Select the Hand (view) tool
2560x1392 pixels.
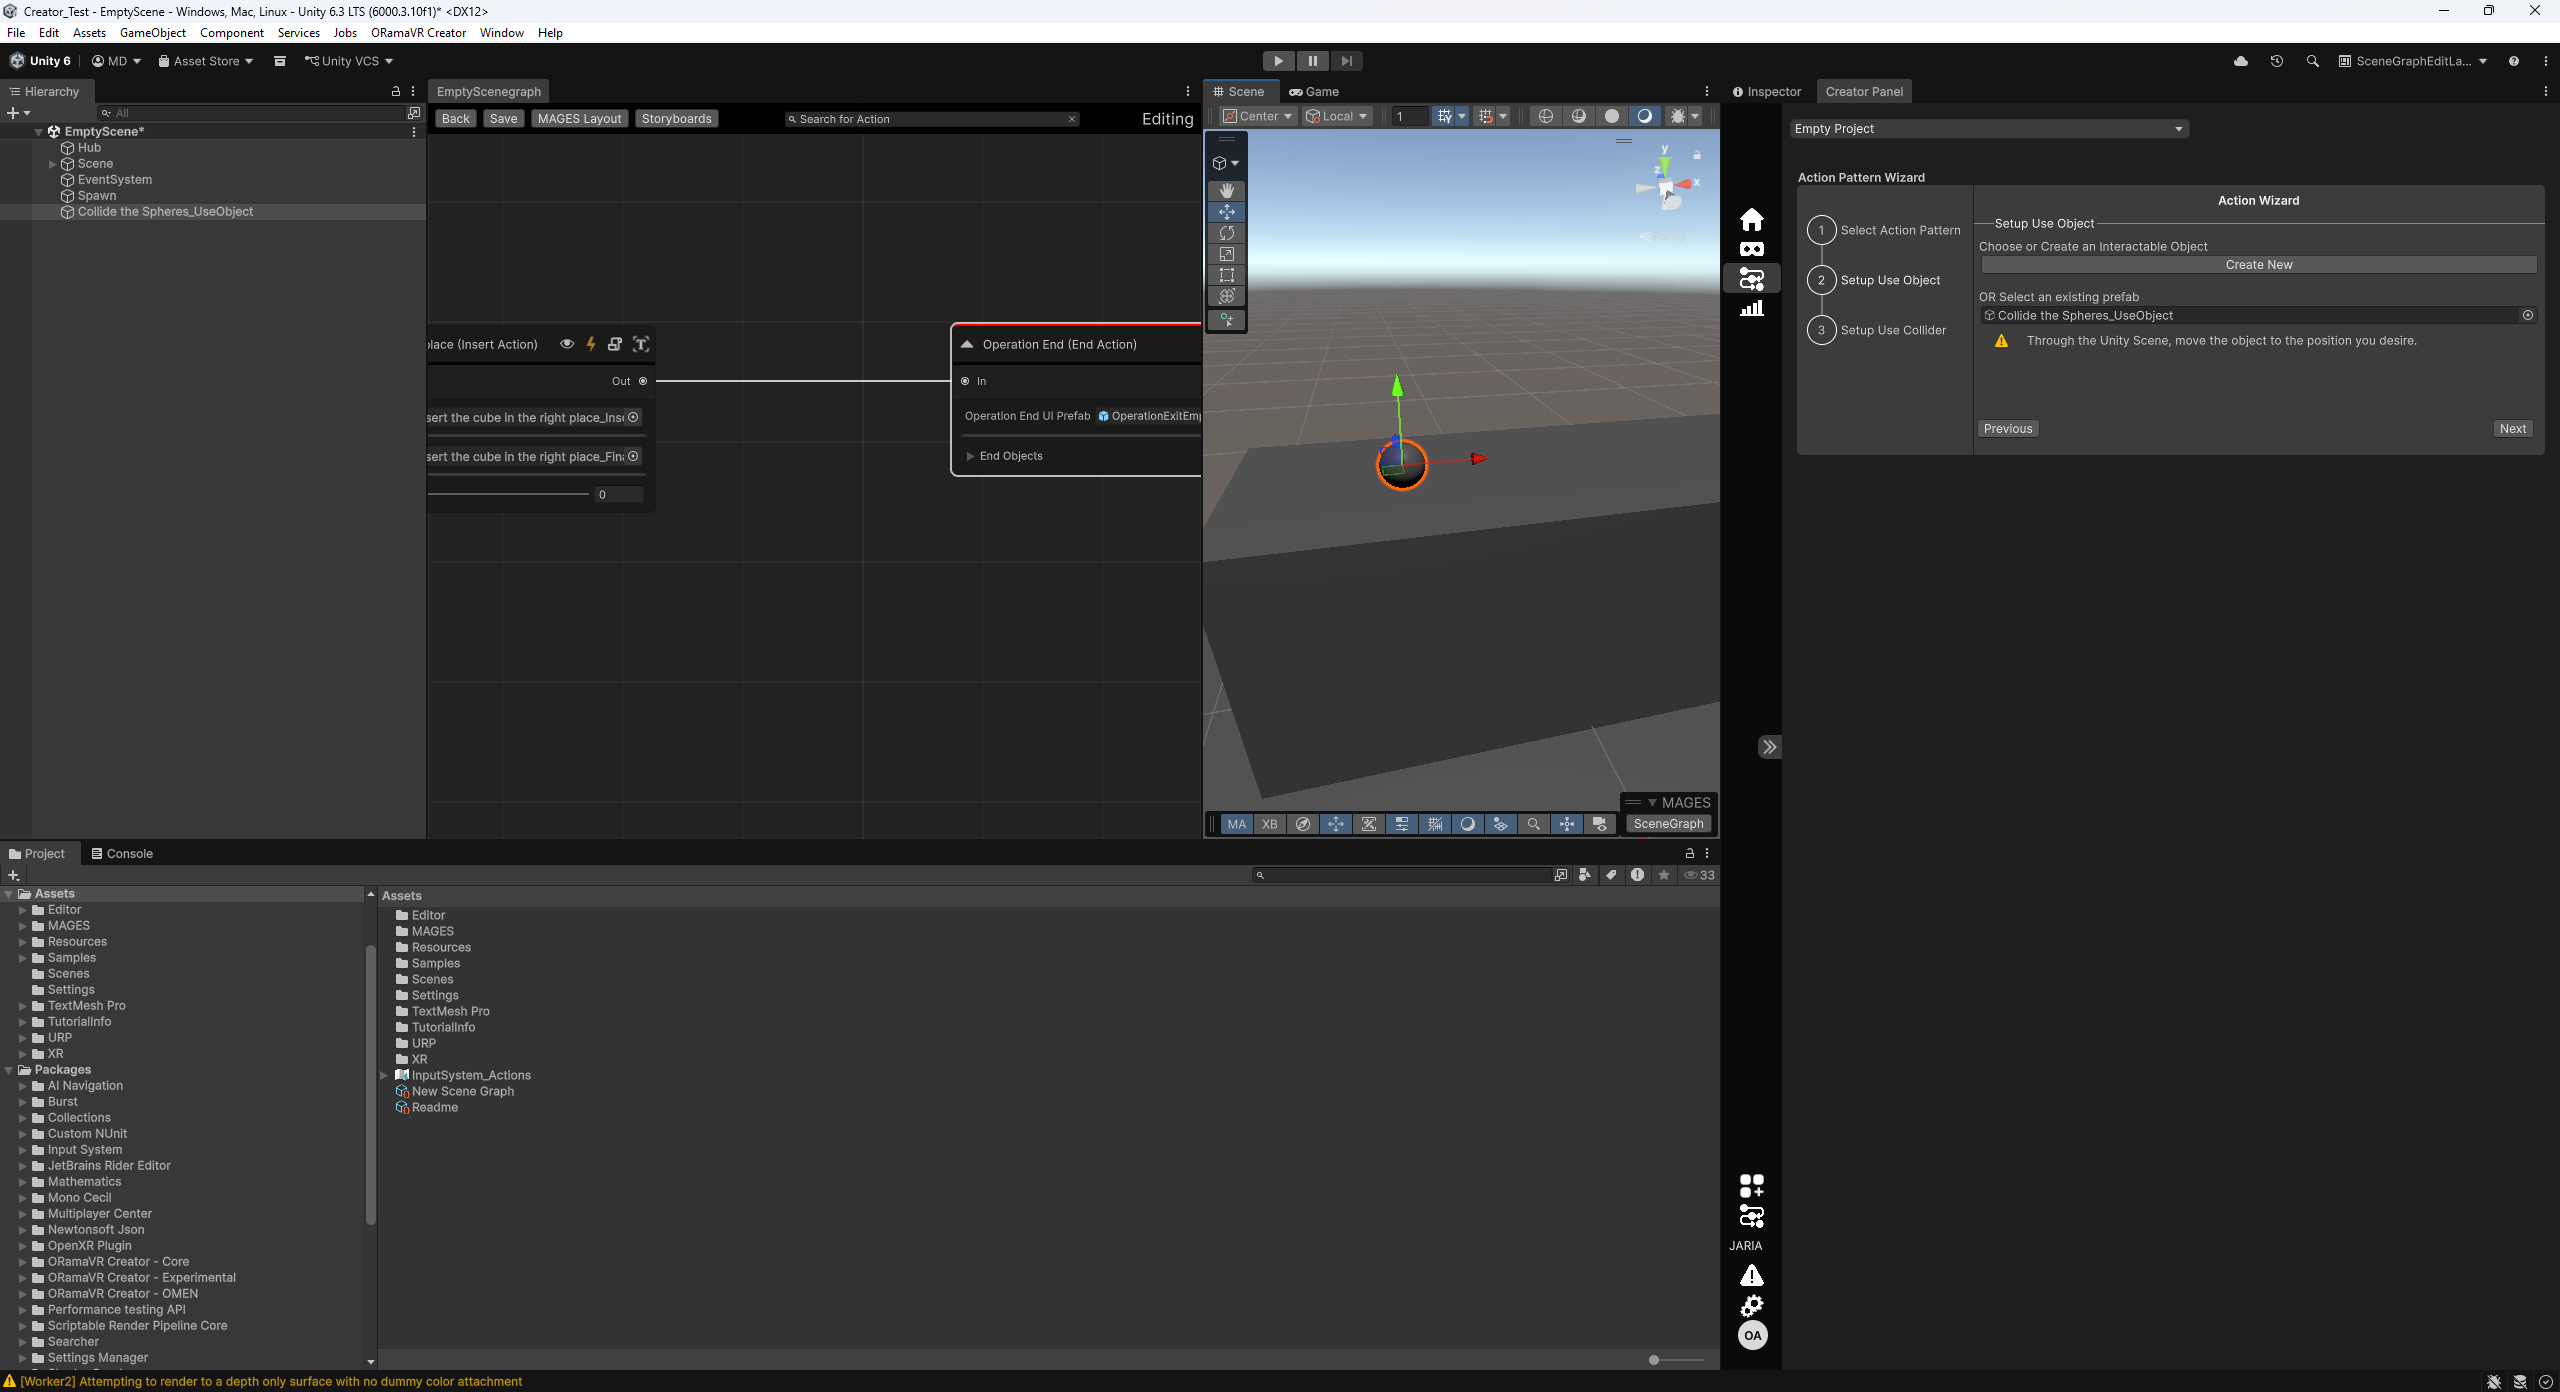point(1227,190)
